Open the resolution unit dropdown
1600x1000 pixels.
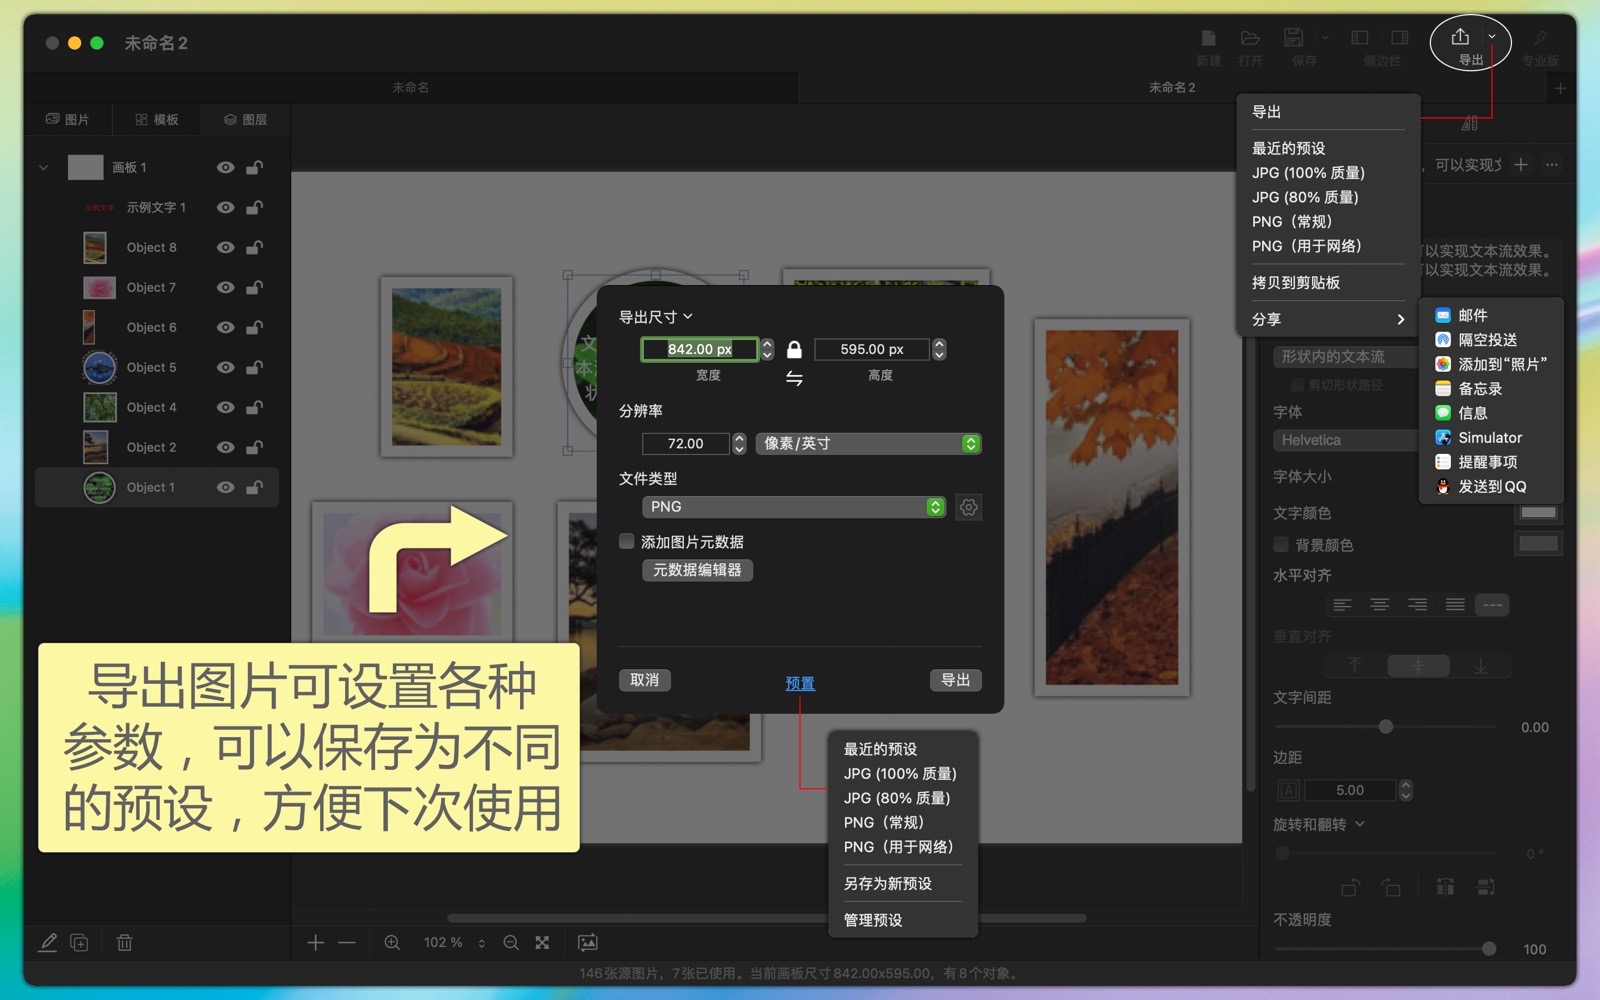(868, 443)
